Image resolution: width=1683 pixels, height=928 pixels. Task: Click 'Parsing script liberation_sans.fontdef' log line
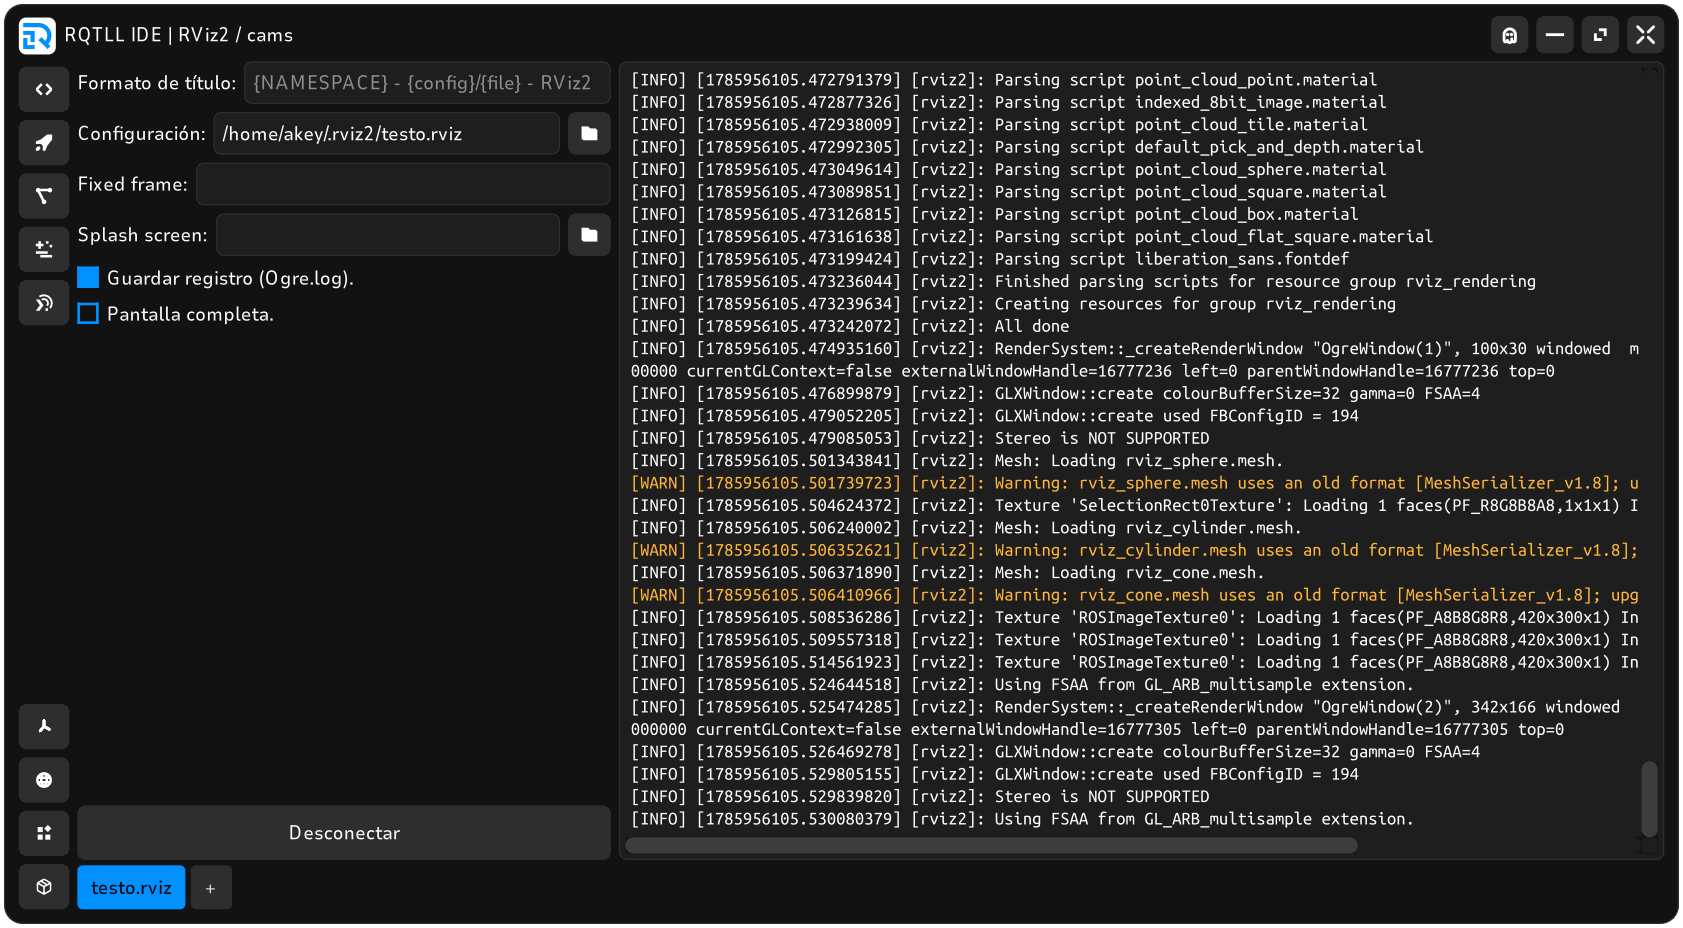[989, 259]
